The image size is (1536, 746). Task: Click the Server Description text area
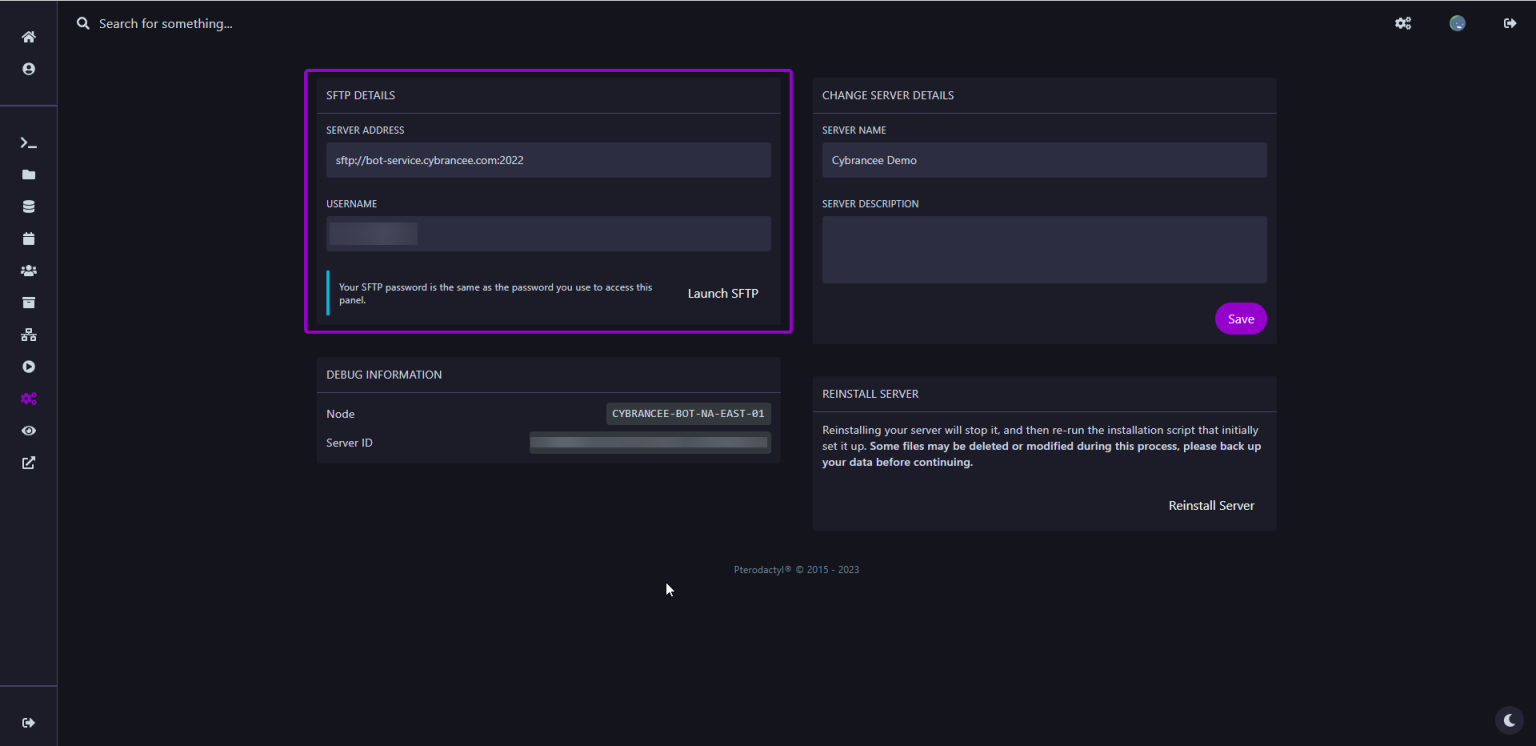click(1044, 249)
